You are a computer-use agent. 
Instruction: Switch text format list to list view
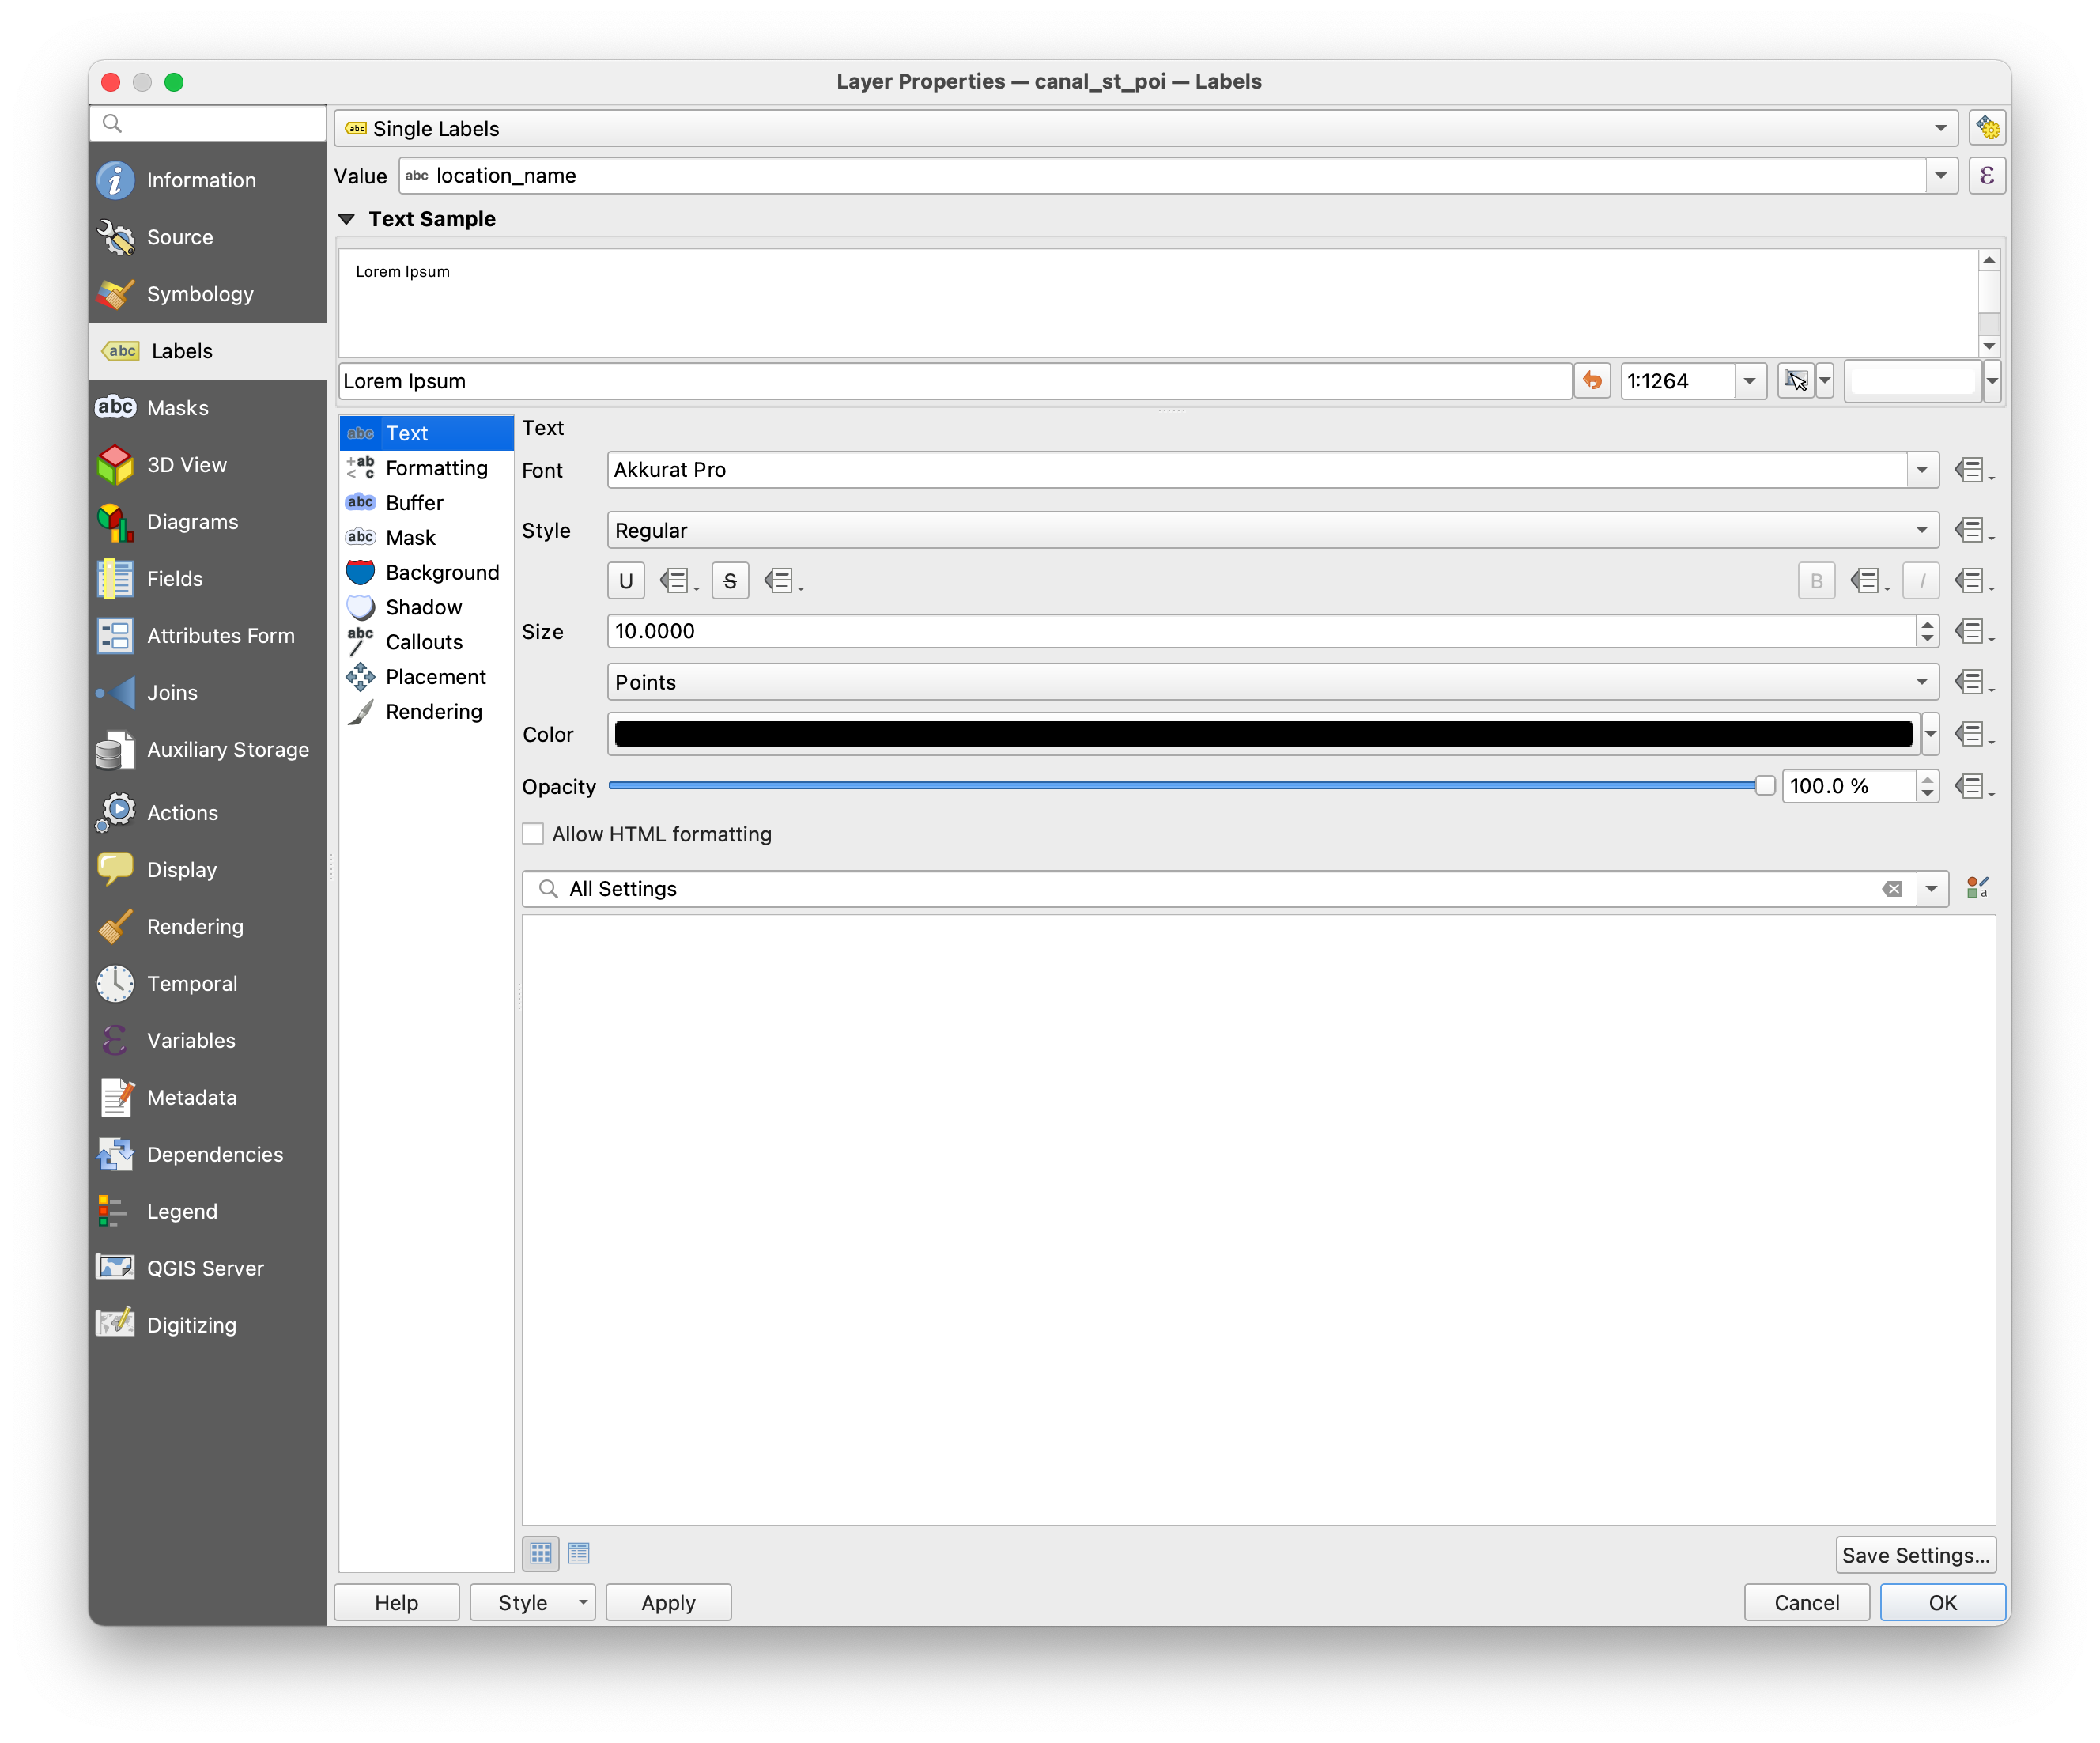pyautogui.click(x=579, y=1553)
